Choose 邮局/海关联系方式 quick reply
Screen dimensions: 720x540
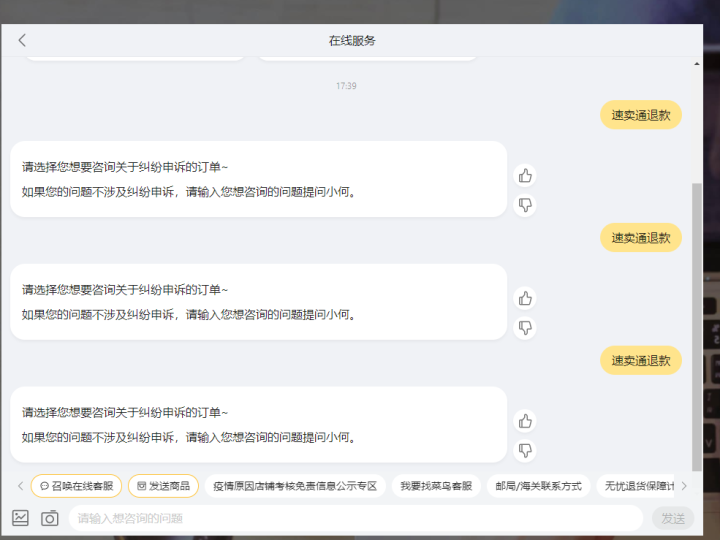click(538, 486)
